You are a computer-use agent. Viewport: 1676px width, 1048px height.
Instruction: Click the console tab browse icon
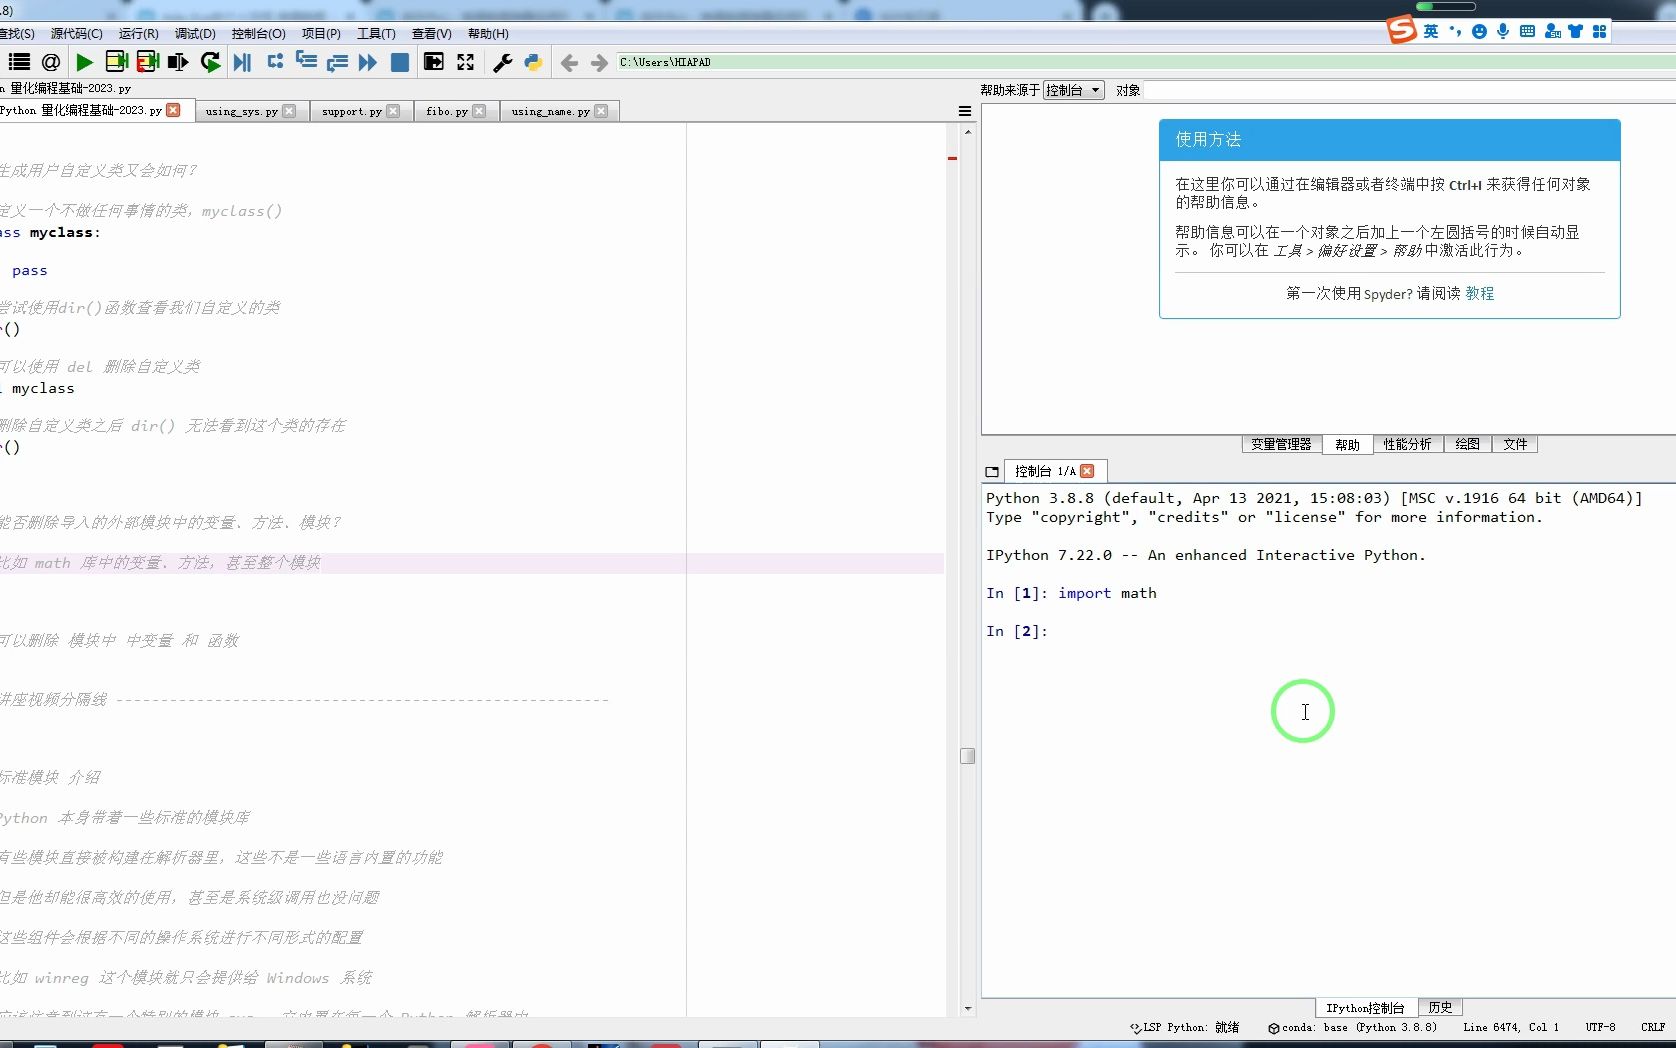point(992,472)
